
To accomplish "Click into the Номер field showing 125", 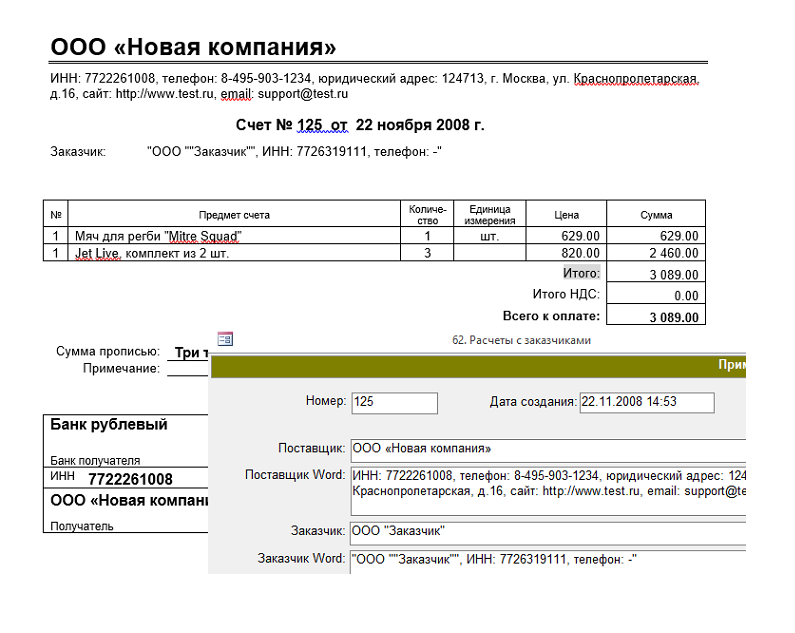I will [x=394, y=402].
